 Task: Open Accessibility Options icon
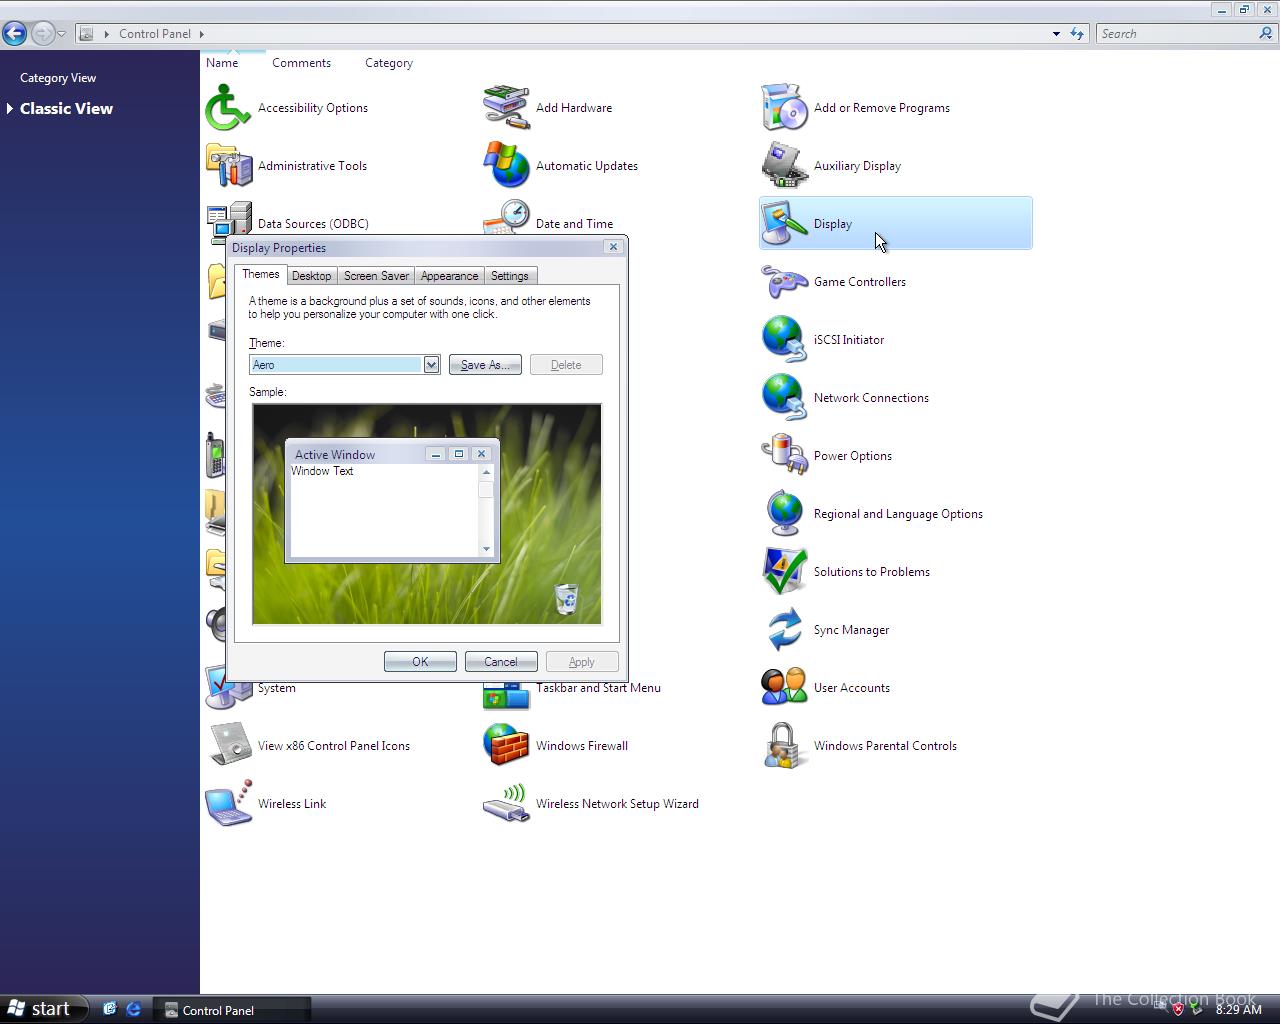228,108
